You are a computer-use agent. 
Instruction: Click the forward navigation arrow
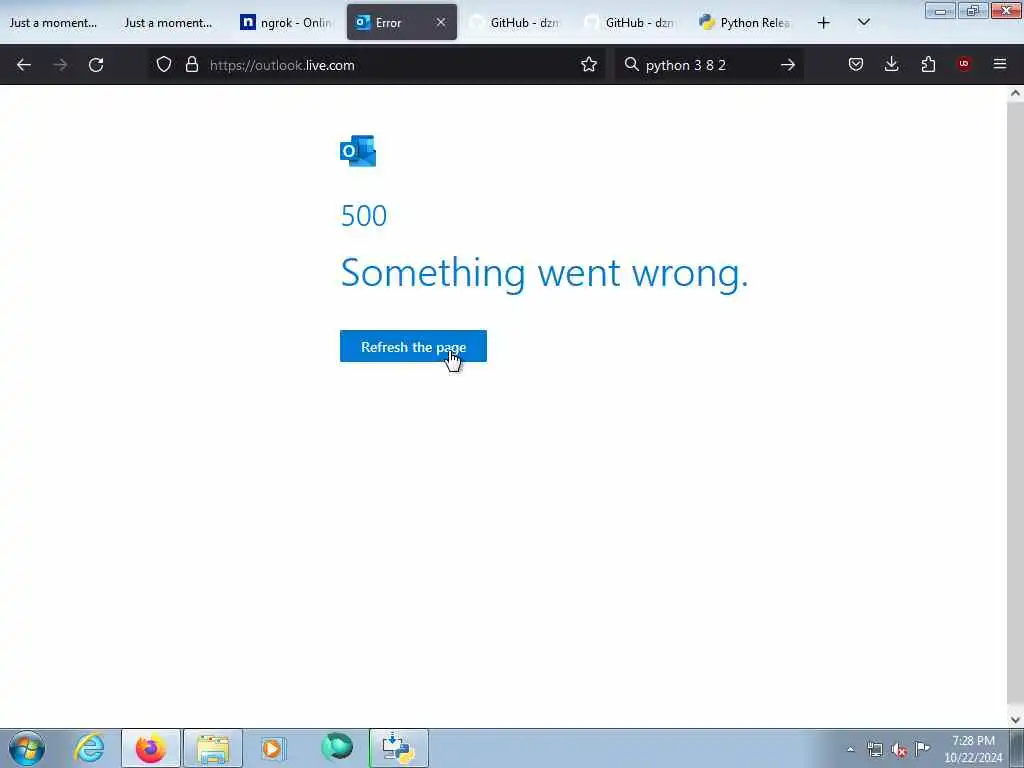tap(60, 65)
